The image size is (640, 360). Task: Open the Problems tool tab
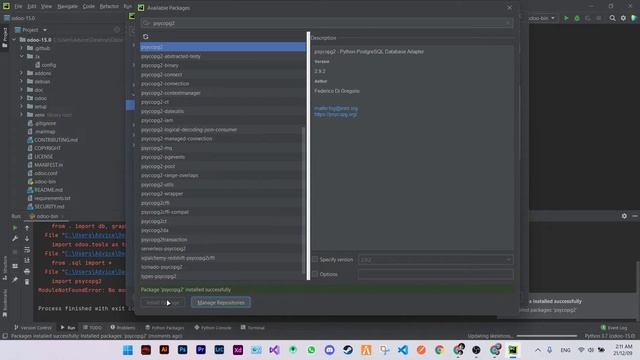pyautogui.click(x=123, y=328)
